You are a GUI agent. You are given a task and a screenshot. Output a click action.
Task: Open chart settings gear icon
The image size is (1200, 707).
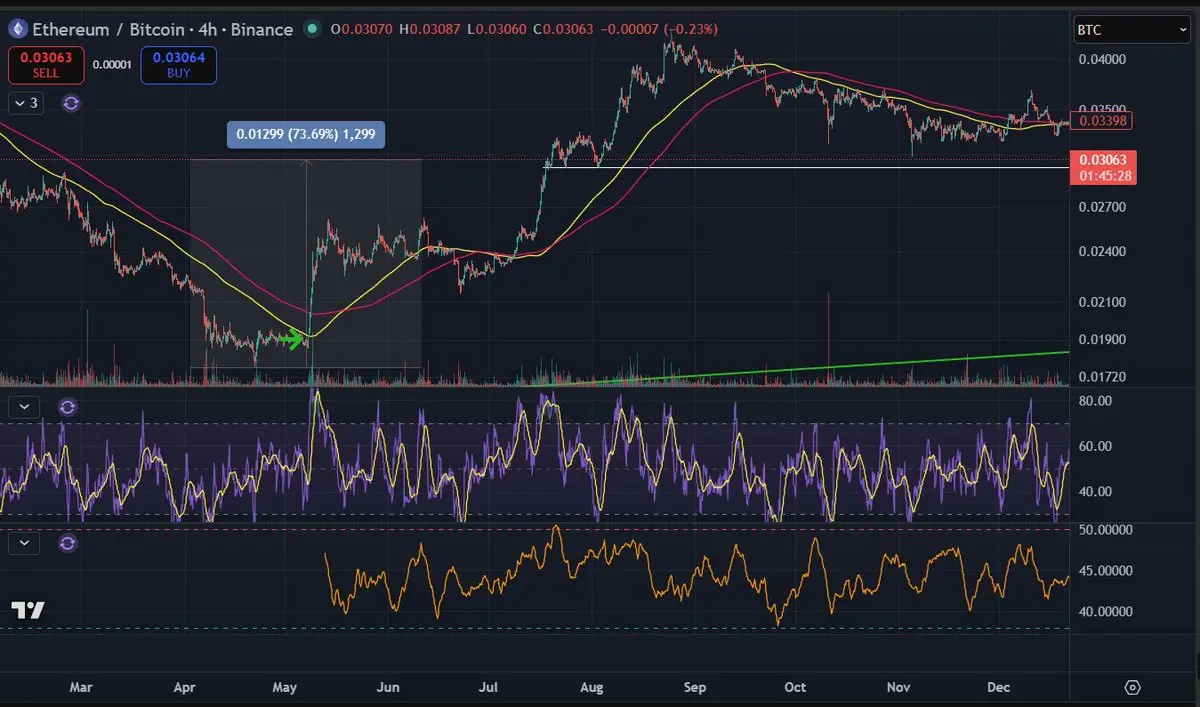1132,687
